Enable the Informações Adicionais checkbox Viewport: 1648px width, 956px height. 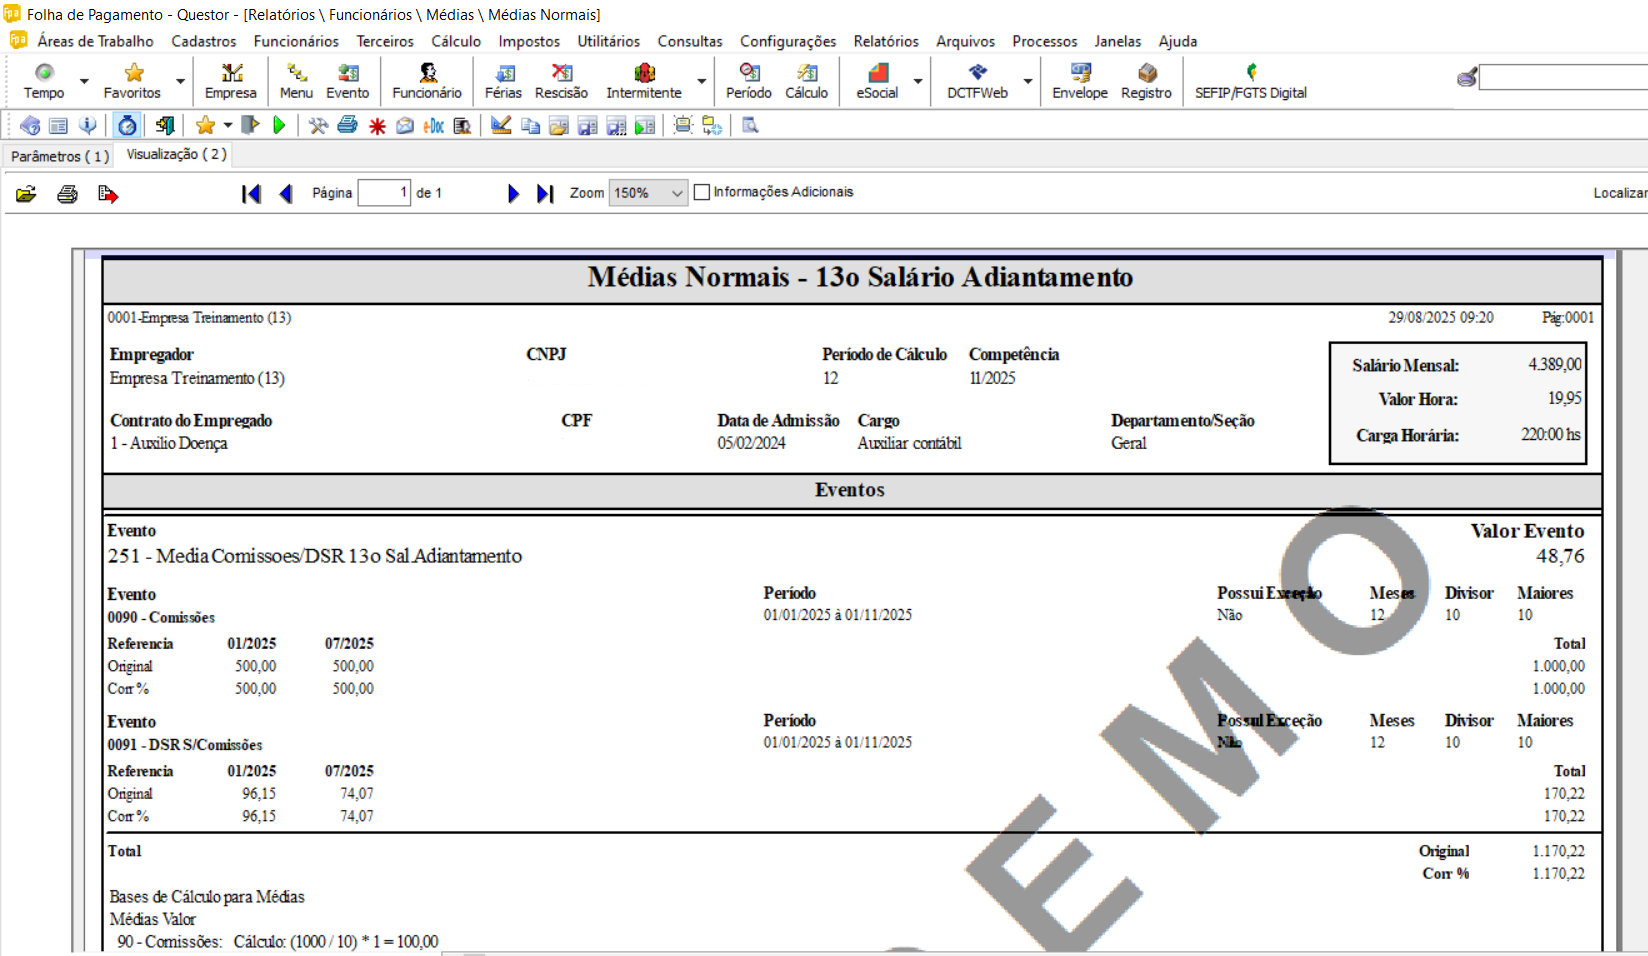(702, 192)
